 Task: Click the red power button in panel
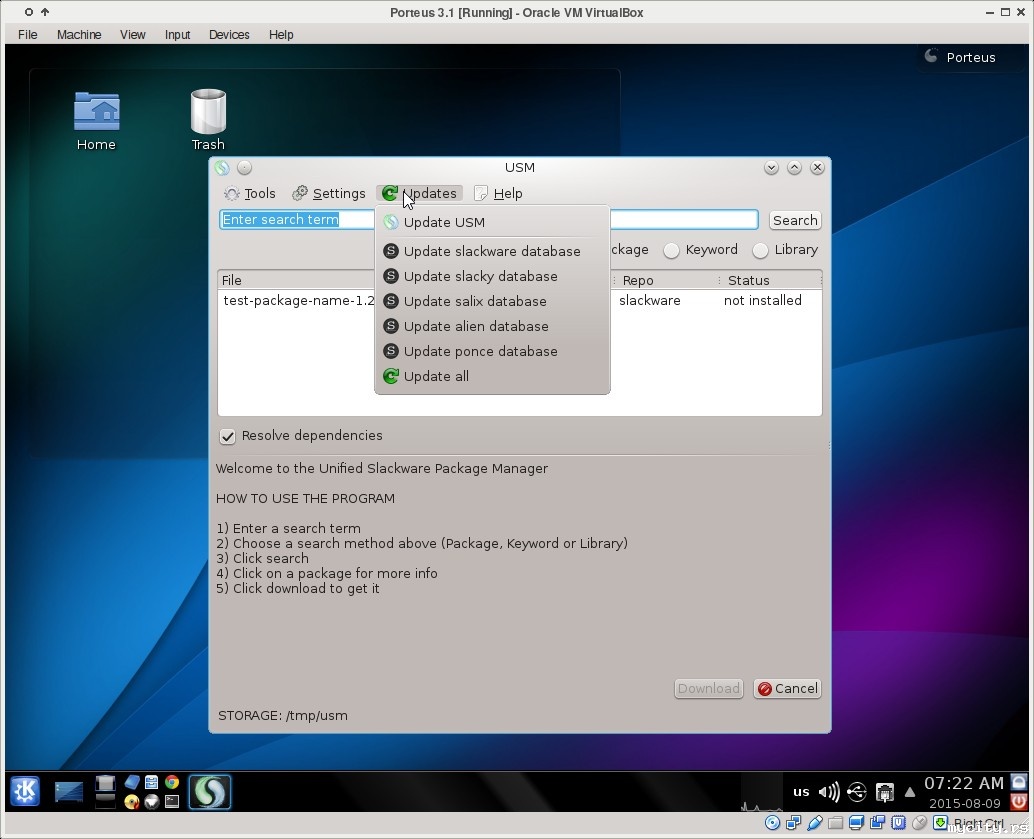pyautogui.click(x=1019, y=801)
